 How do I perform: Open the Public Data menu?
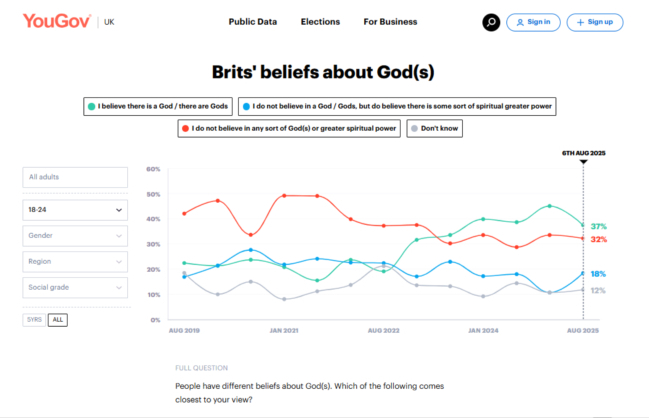[x=253, y=22]
